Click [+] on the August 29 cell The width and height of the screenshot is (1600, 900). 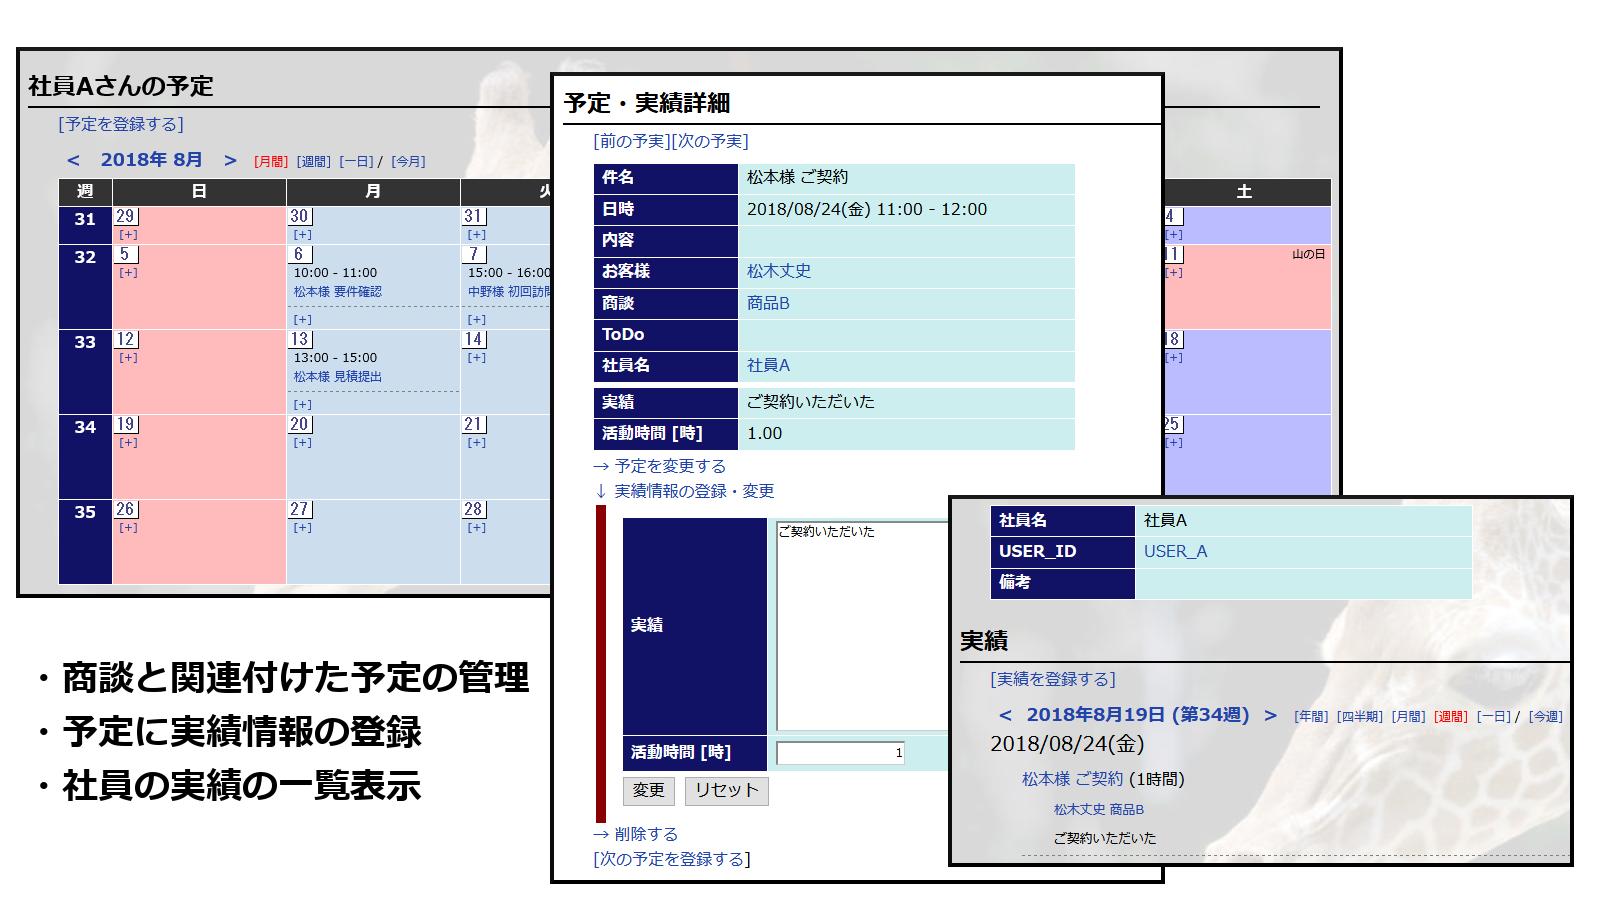click(128, 233)
